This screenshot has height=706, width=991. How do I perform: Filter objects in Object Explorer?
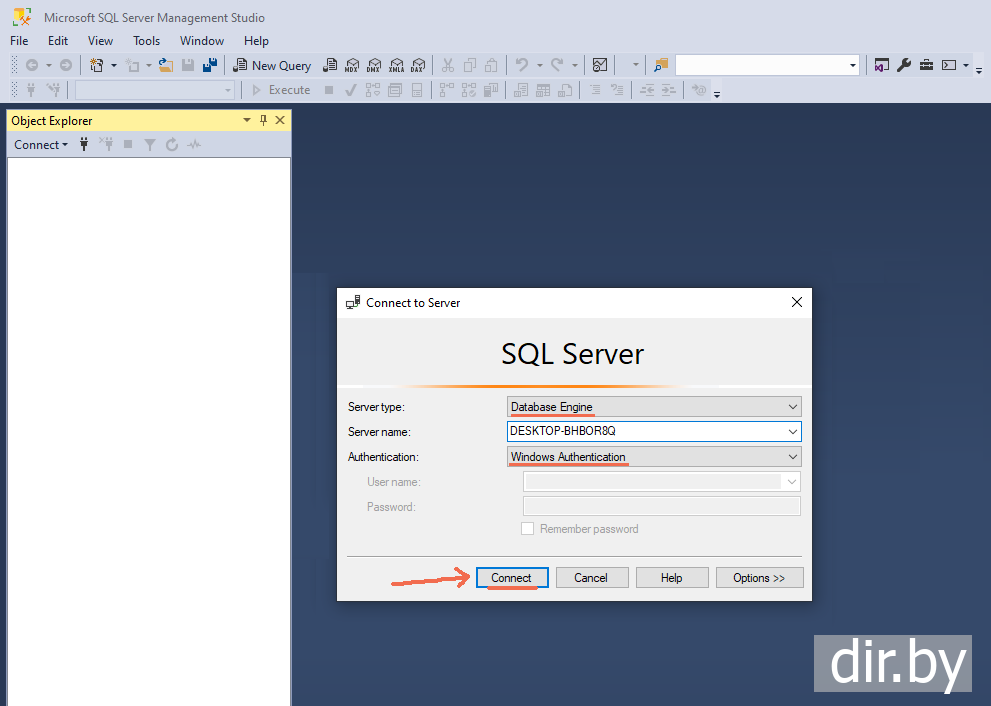[150, 144]
